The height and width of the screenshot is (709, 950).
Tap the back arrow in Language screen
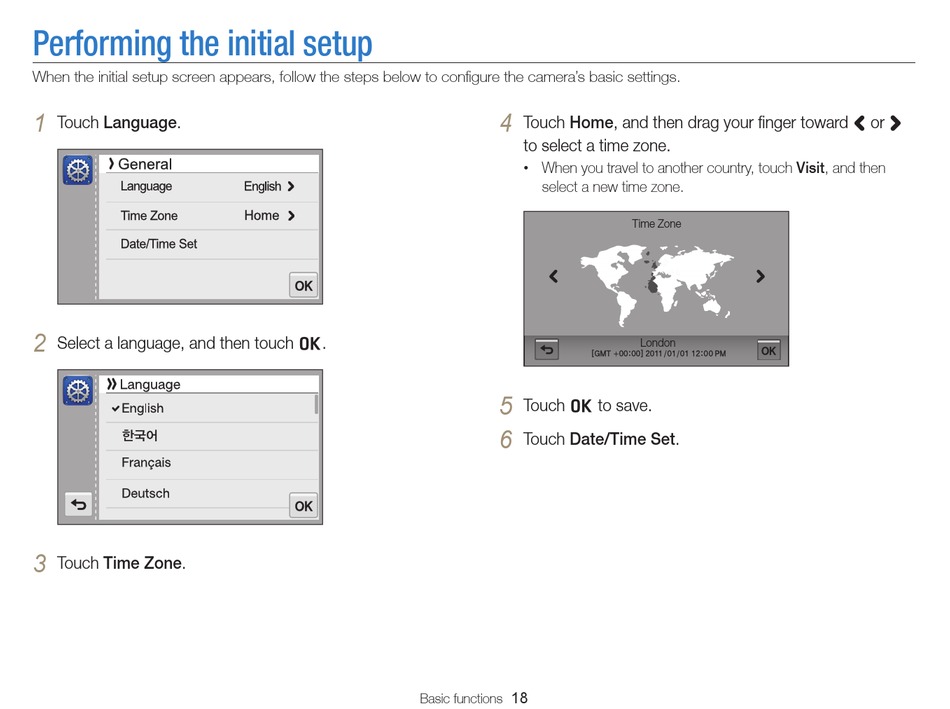79,504
